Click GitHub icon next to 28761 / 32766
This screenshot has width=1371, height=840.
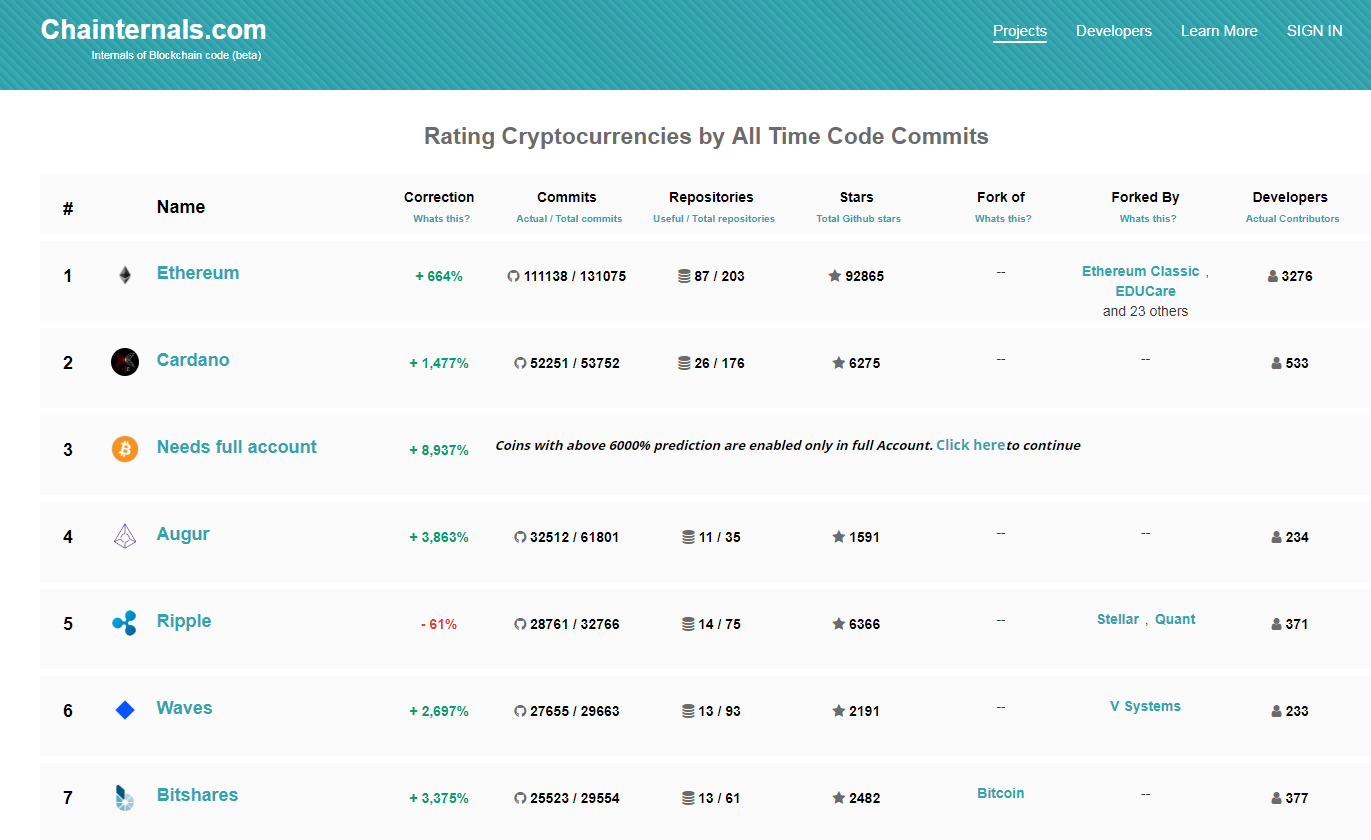point(520,624)
